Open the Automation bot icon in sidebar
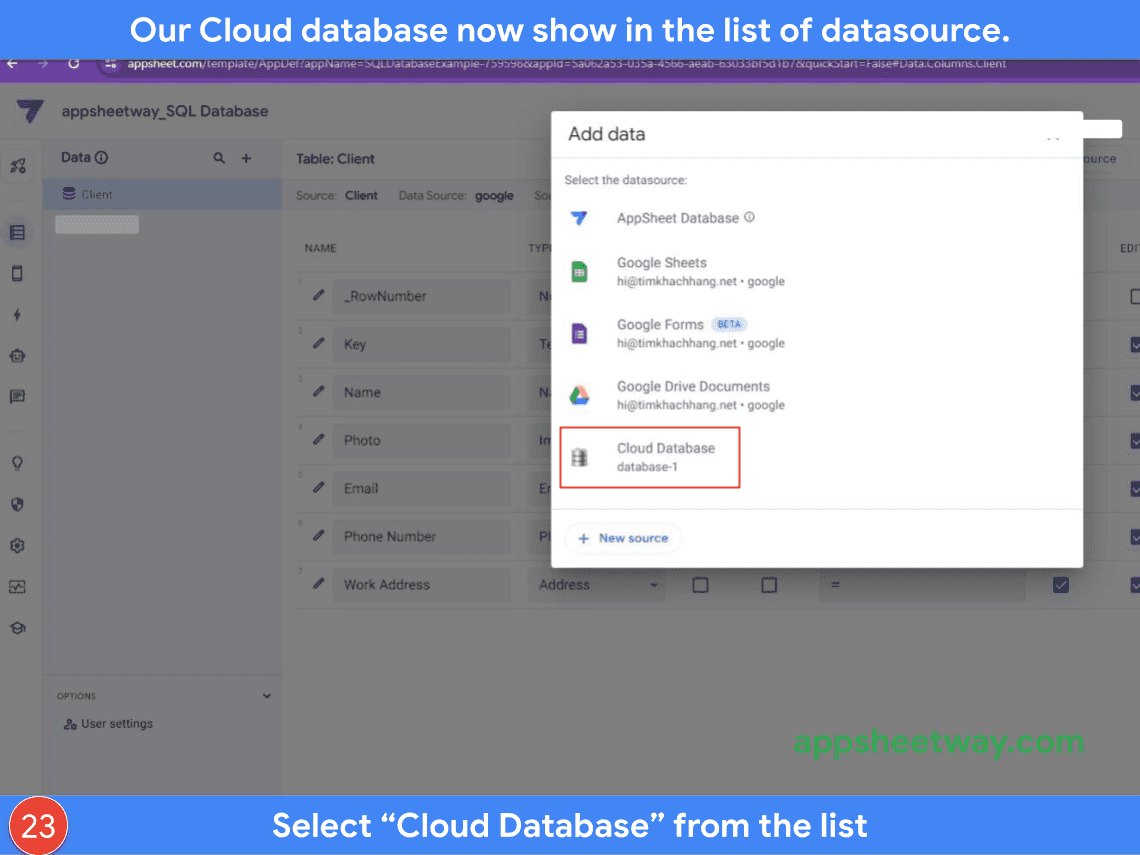This screenshot has height=855, width=1140. pos(17,356)
